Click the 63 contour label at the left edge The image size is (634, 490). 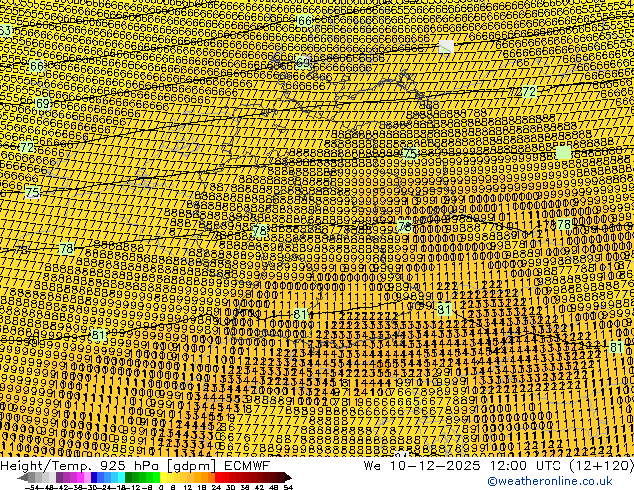coord(5,31)
